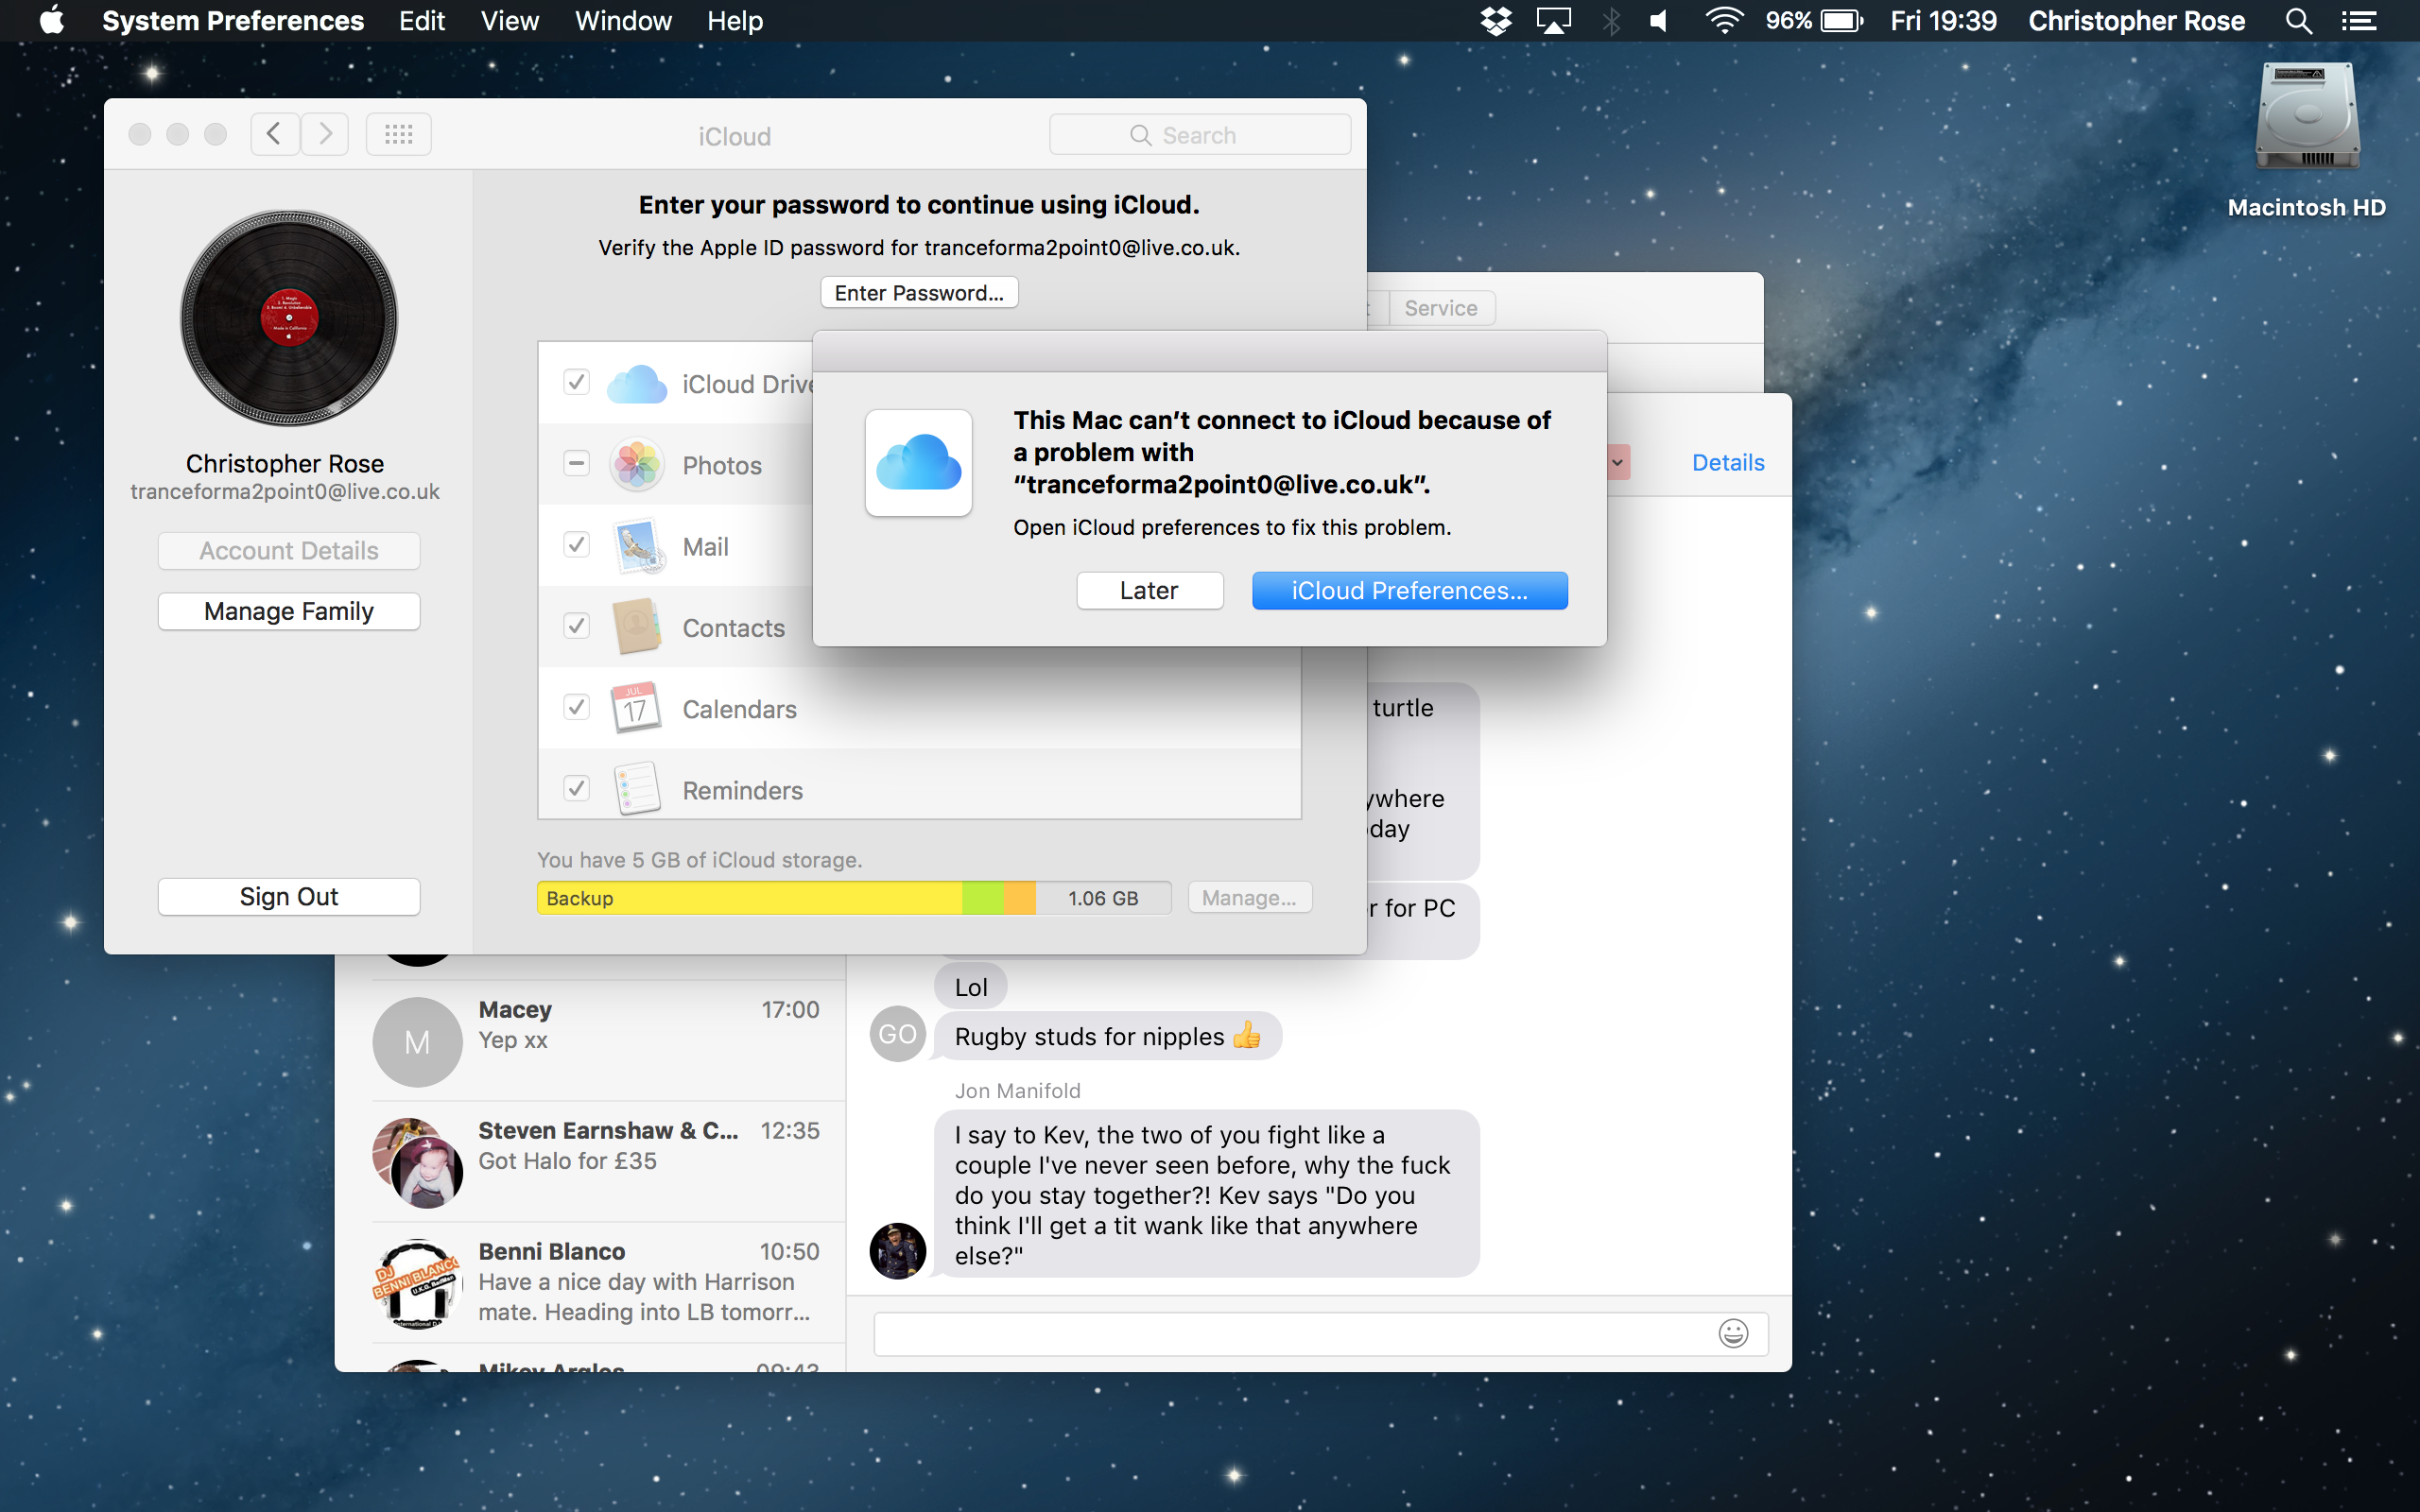
Task: Open the Dropbox menu bar icon
Action: tap(1496, 21)
